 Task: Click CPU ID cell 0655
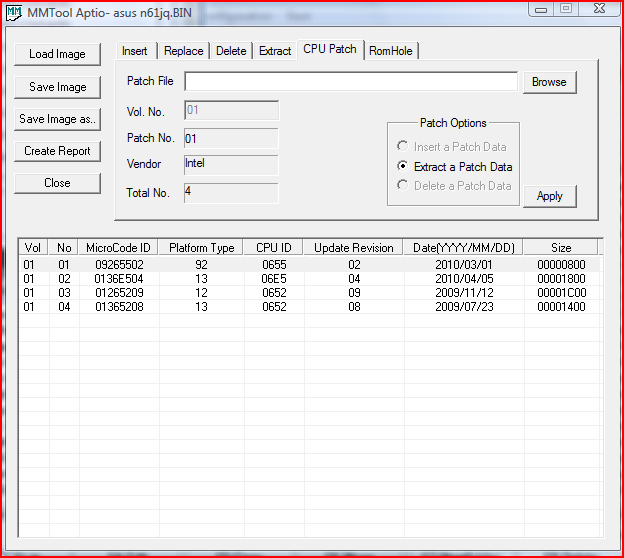[x=274, y=265]
